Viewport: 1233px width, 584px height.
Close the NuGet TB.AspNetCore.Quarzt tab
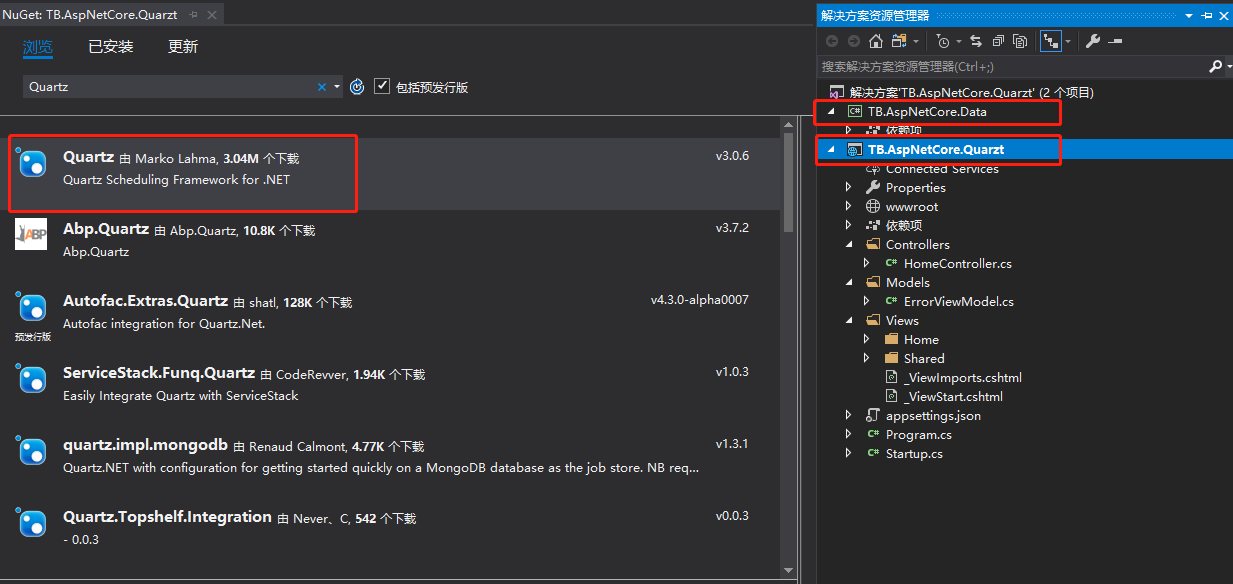point(211,15)
